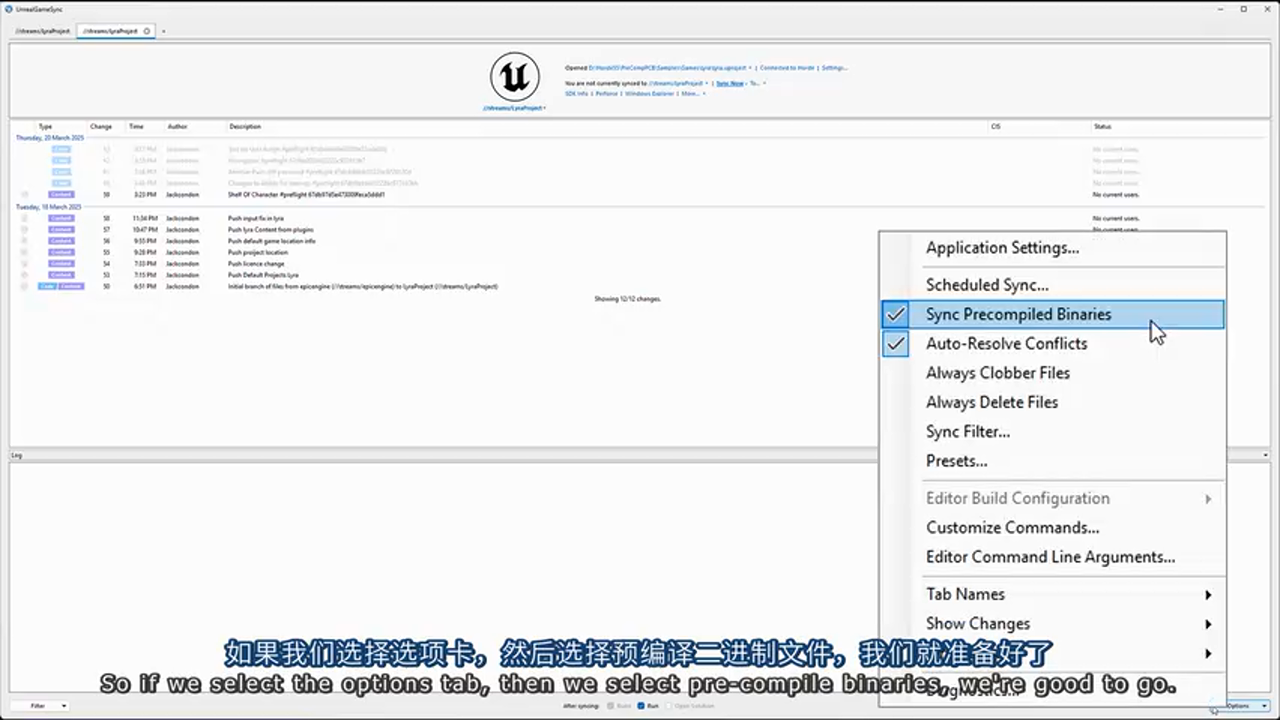Image resolution: width=1280 pixels, height=720 pixels.
Task: Click the new tab plus icon next to the stream tabs
Action: pos(164,31)
